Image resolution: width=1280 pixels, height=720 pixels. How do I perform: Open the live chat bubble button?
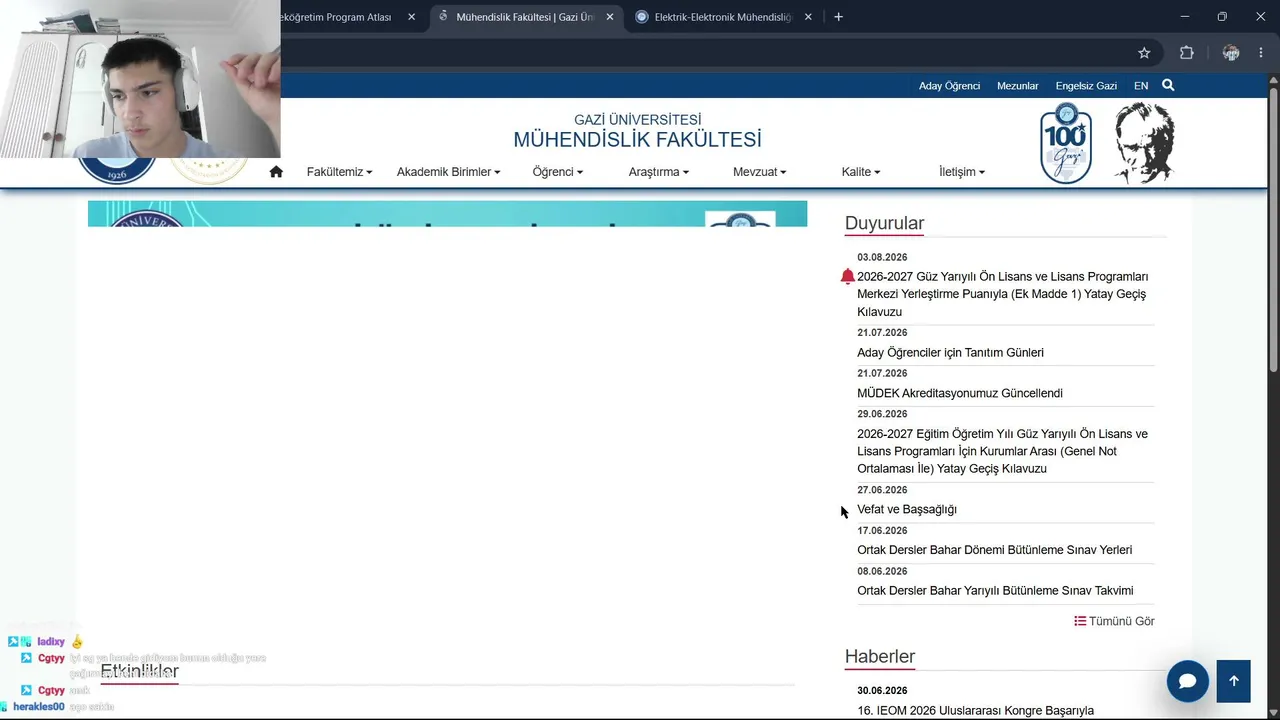1188,681
